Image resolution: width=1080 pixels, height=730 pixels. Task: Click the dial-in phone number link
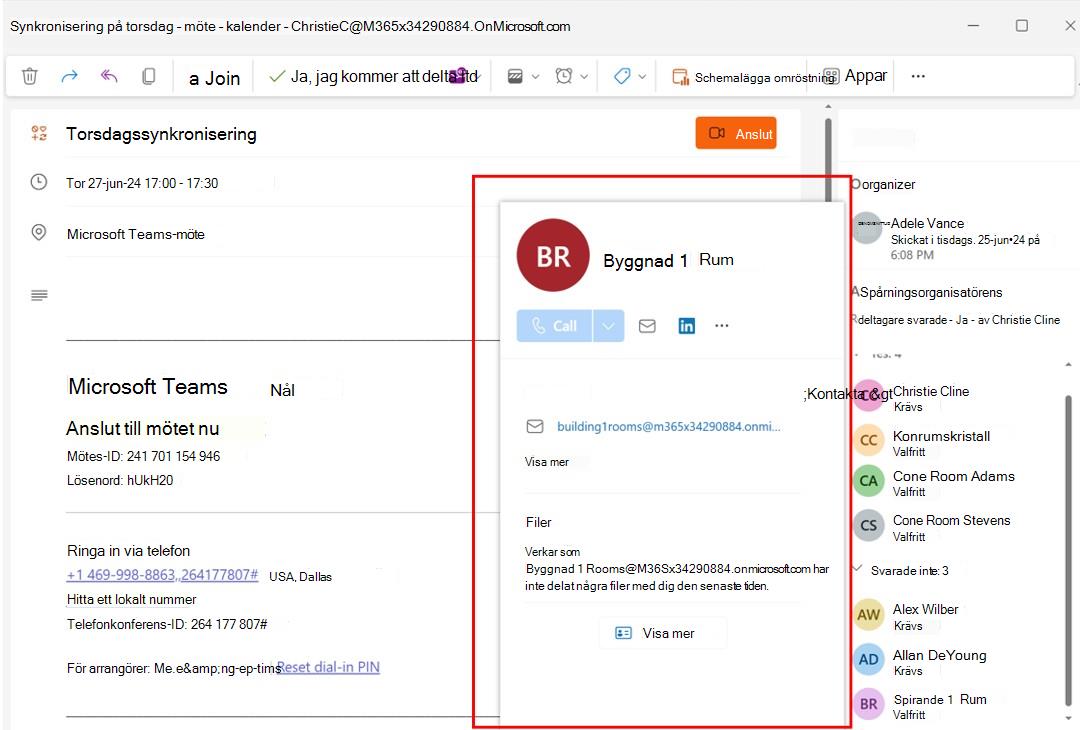click(163, 575)
